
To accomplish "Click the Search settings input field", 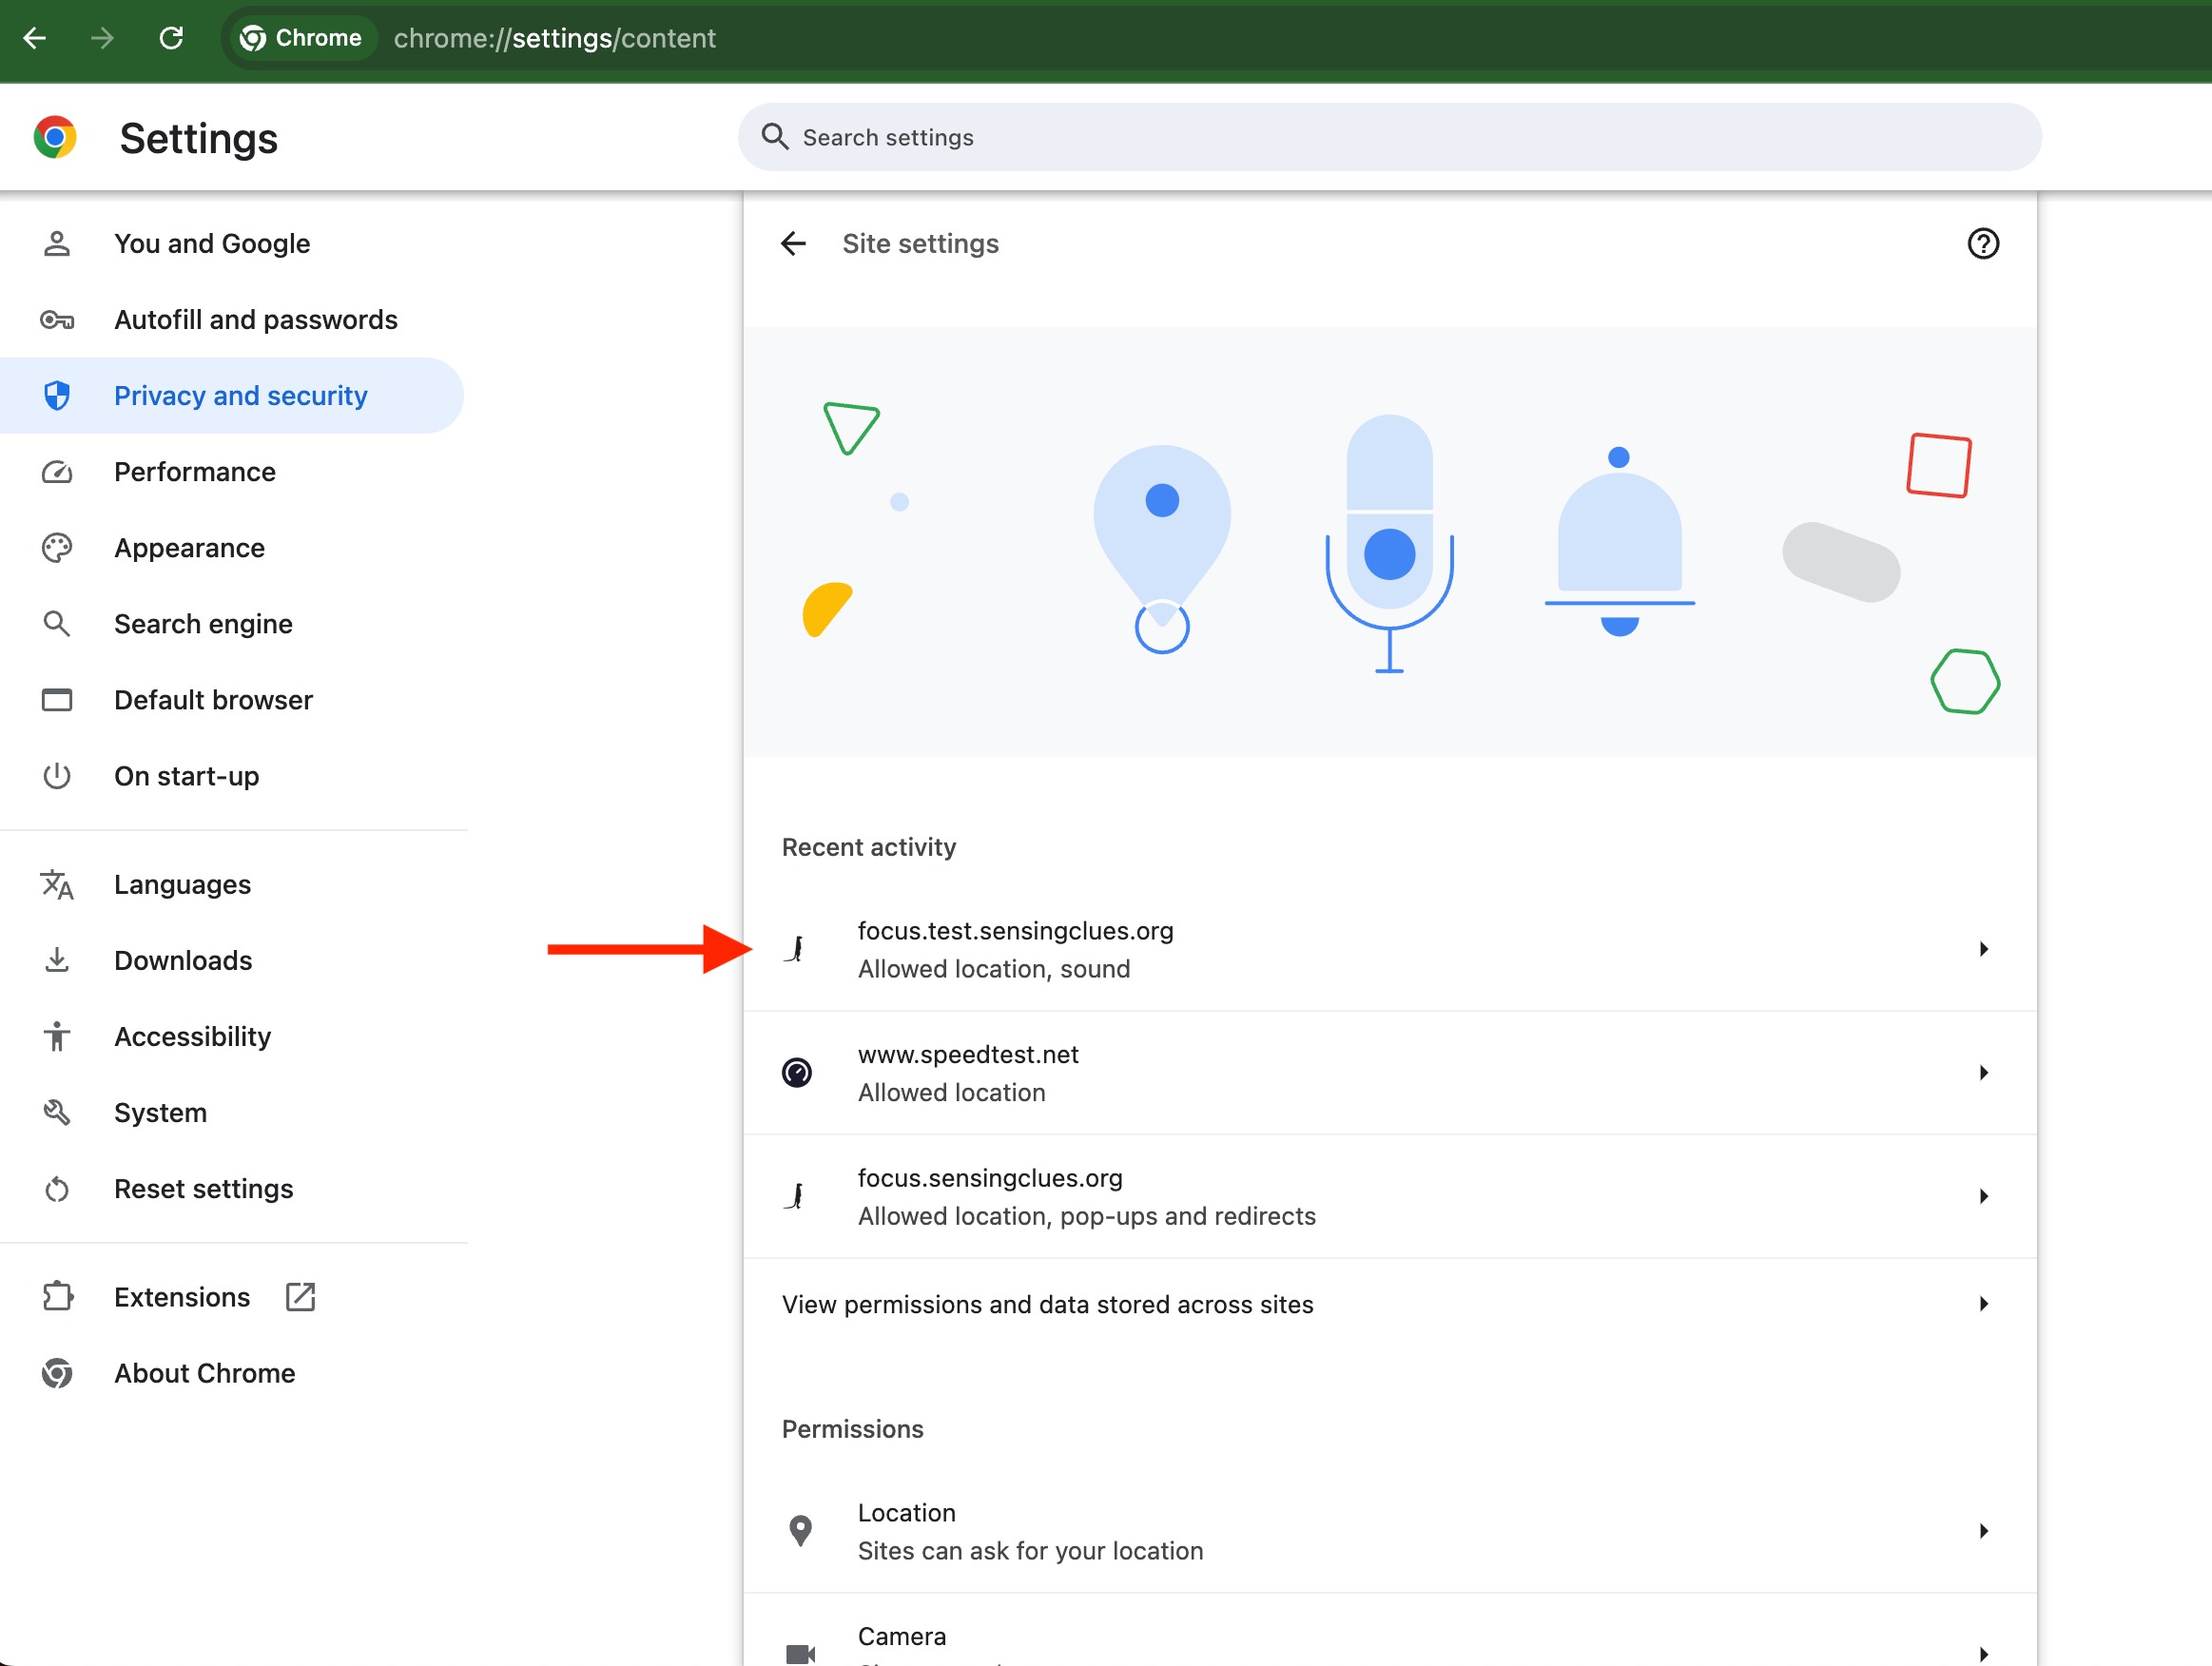I will tap(1388, 137).
